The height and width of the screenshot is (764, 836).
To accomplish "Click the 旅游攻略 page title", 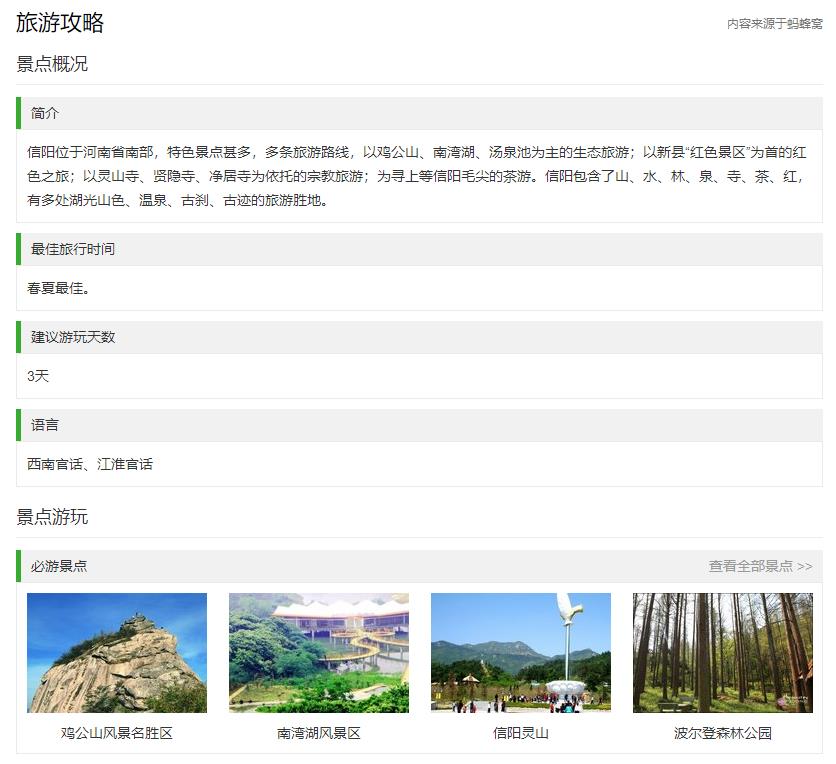I will 60,22.
